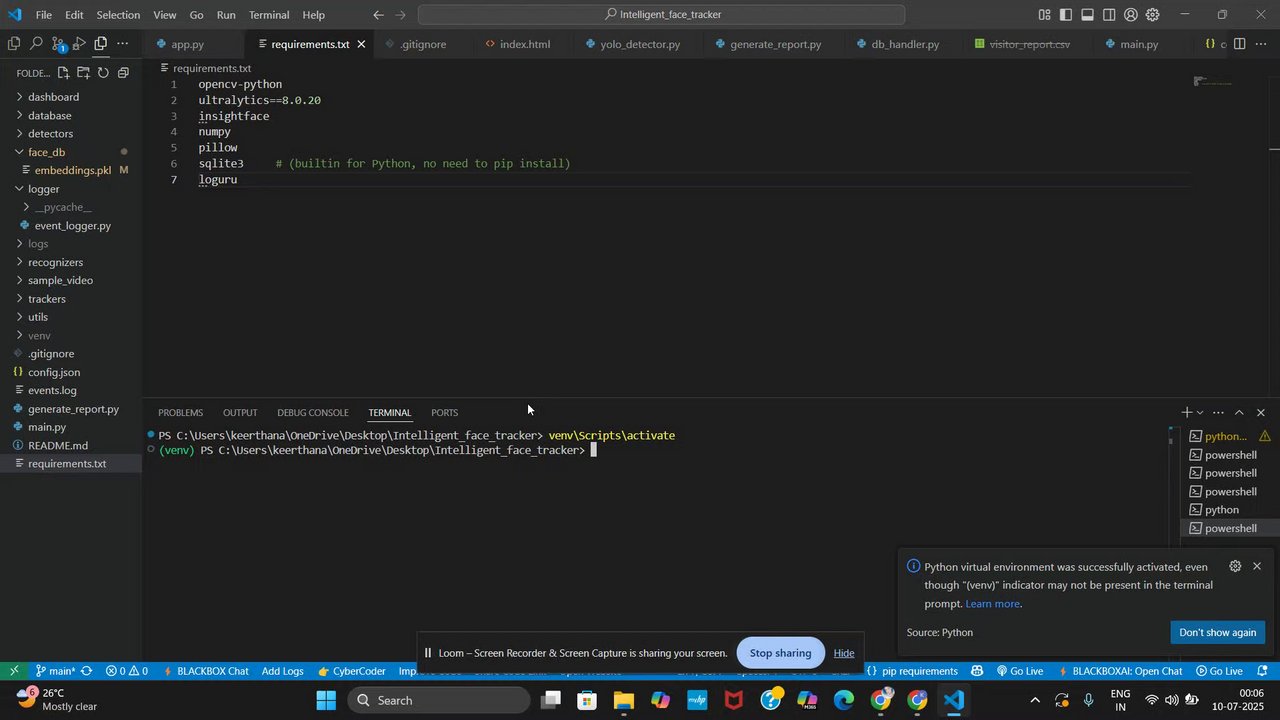1280x720 pixels.
Task: Switch to the yolo_detector.py tab
Action: point(639,45)
